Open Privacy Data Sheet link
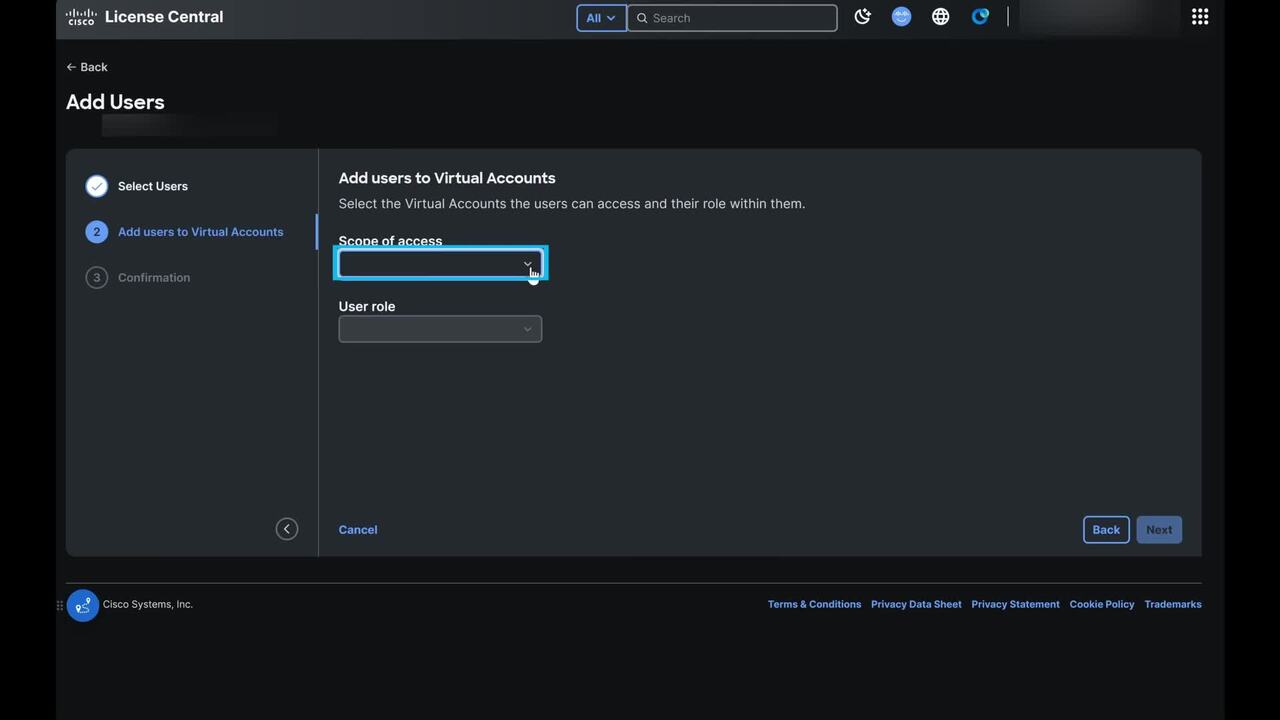This screenshot has height=720, width=1280. tap(916, 604)
